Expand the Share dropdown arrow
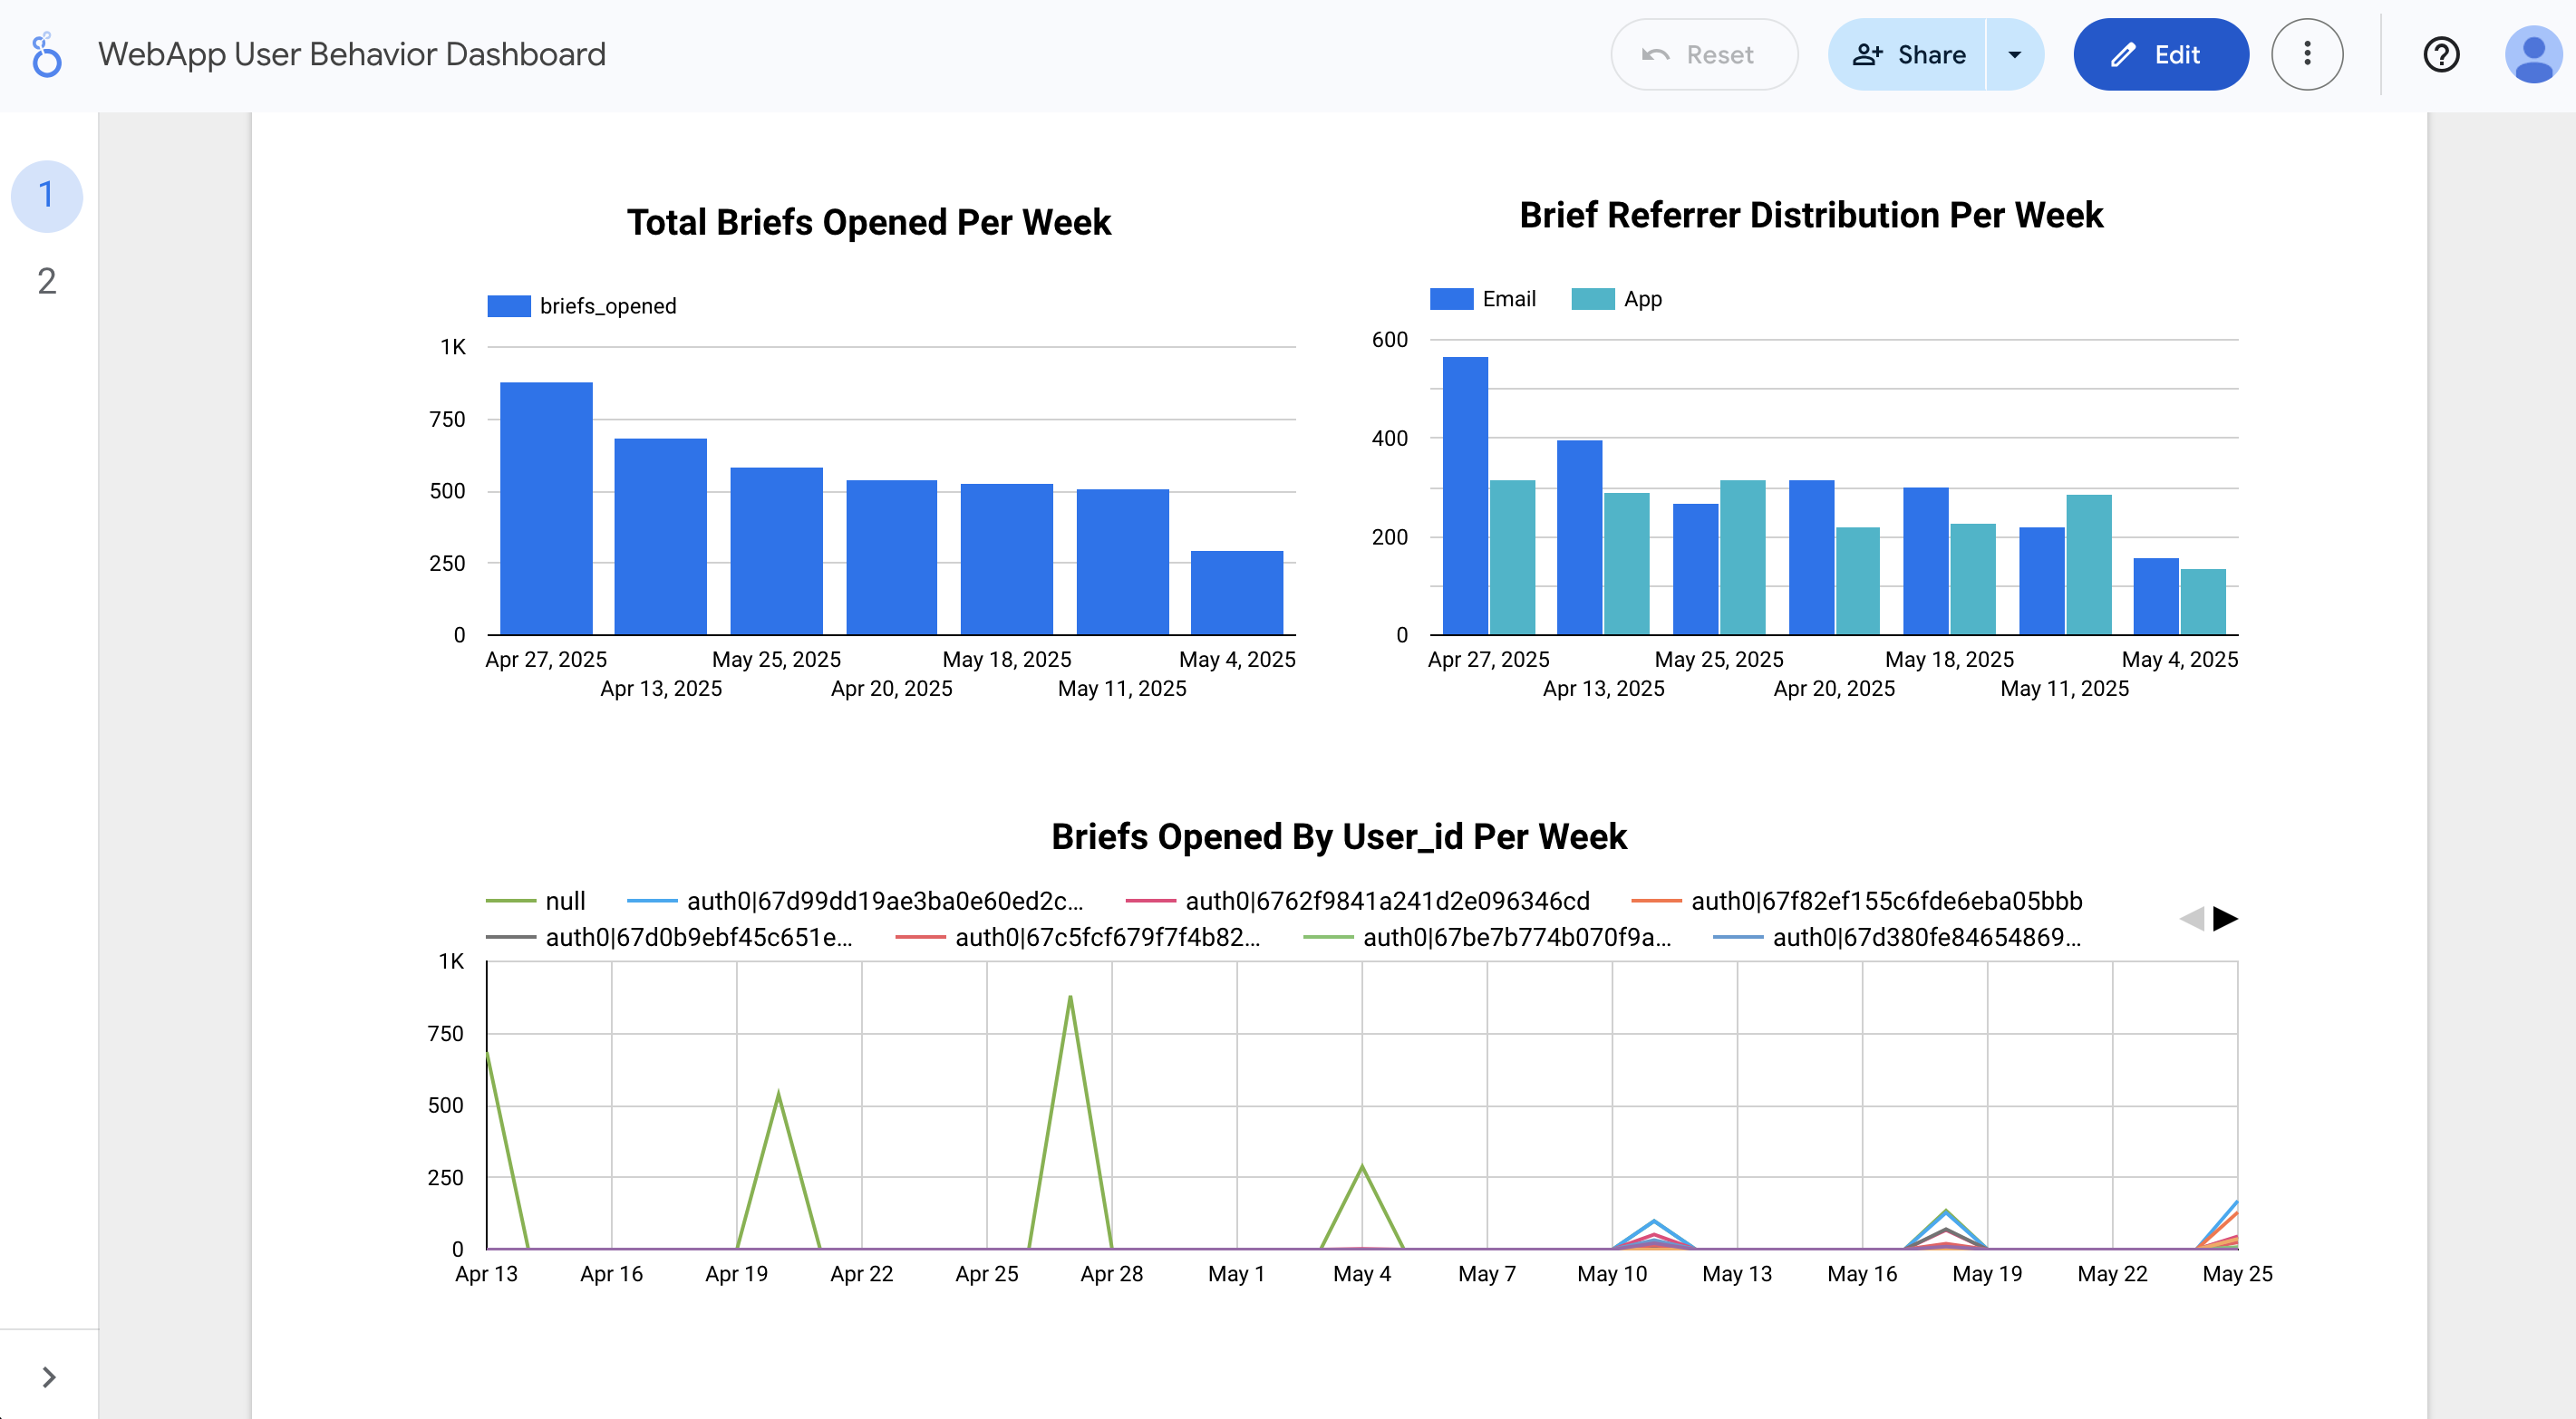The height and width of the screenshot is (1419, 2576). 2014,55
